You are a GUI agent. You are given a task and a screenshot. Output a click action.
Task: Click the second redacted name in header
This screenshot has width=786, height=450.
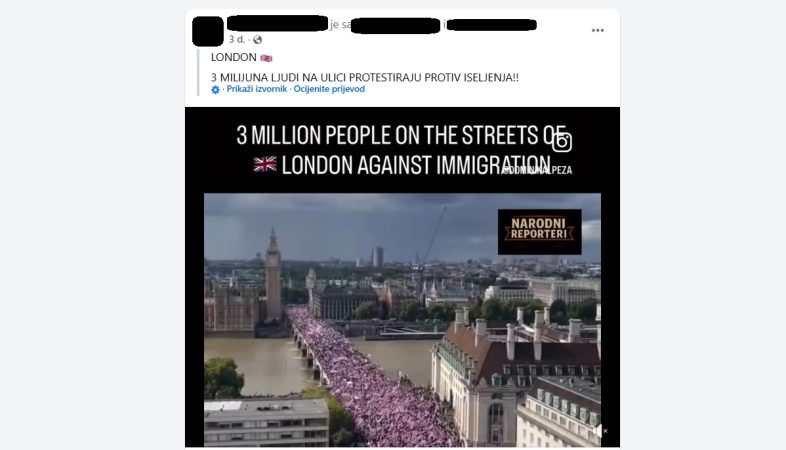pos(396,25)
